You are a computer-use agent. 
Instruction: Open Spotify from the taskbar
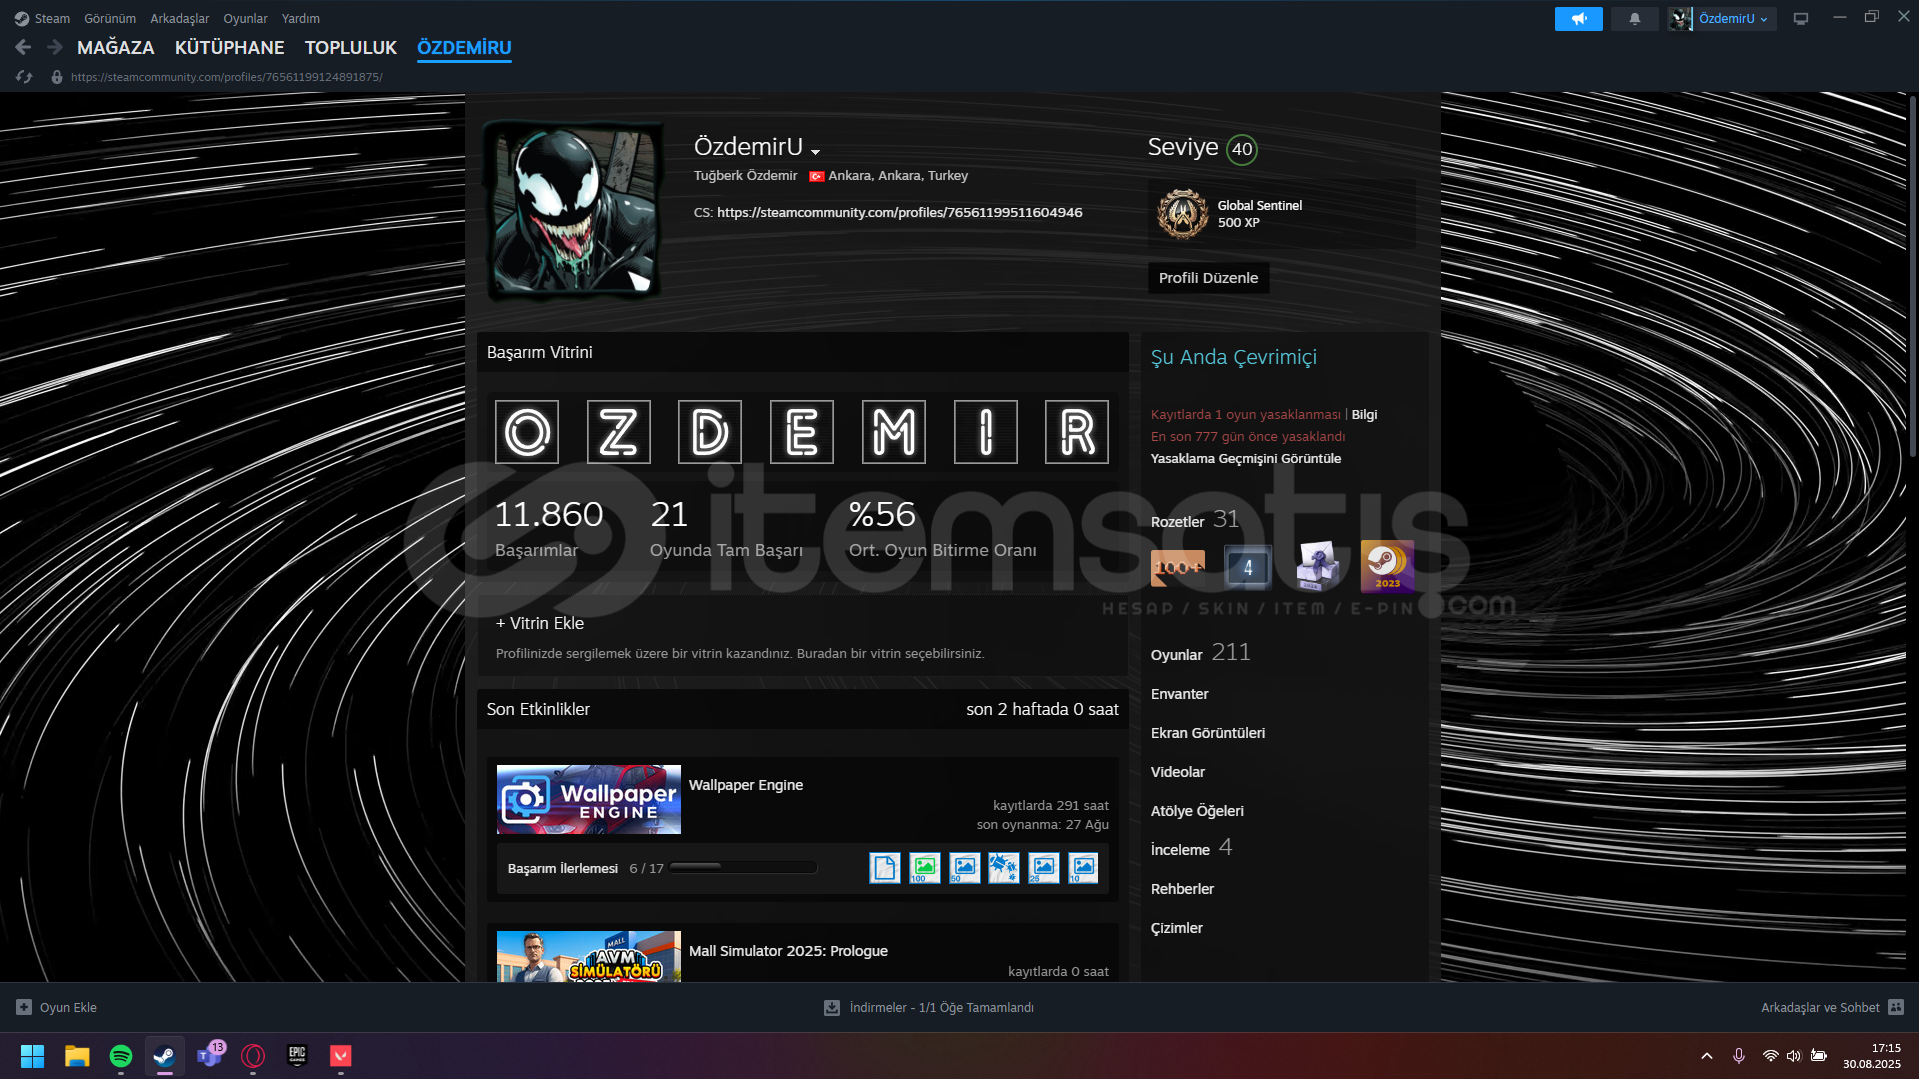click(x=121, y=1056)
